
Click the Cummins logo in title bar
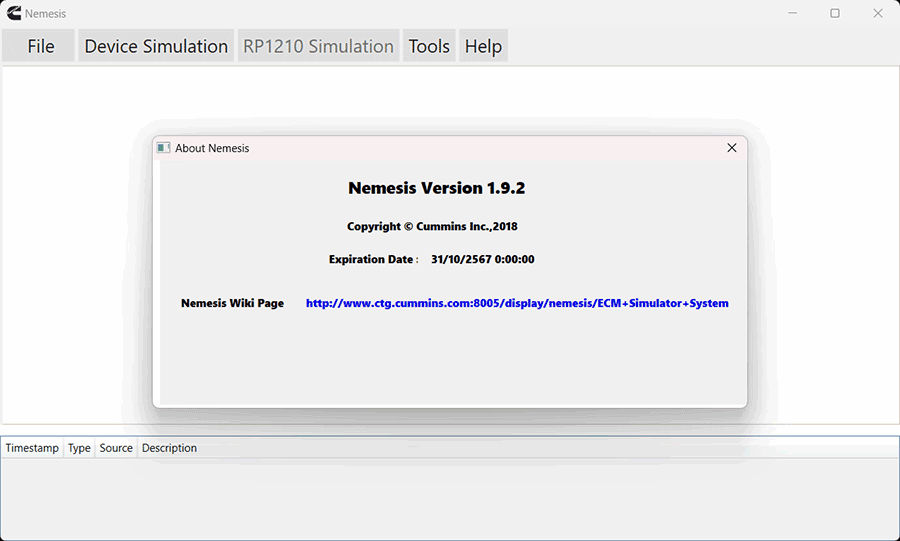14,13
